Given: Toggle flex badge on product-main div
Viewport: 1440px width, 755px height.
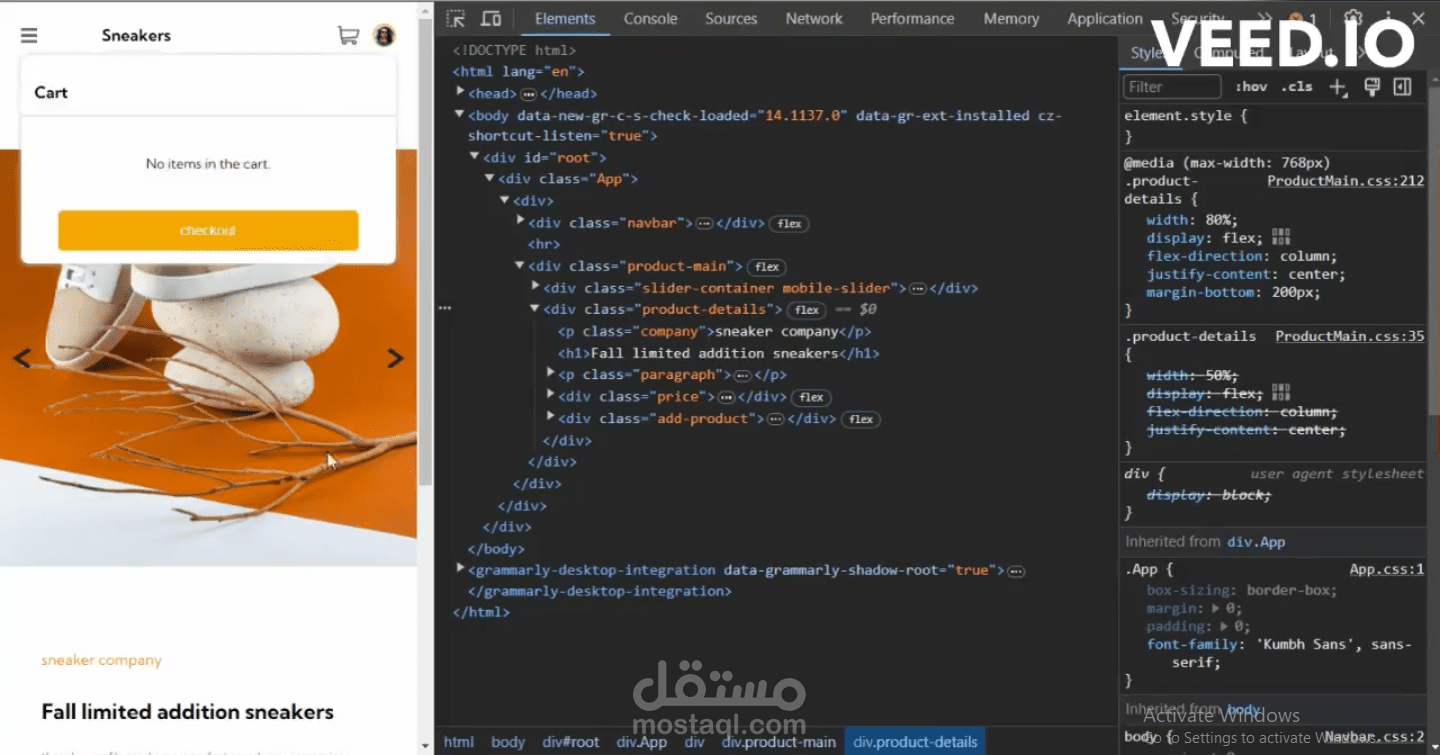Looking at the screenshot, I should (x=767, y=267).
